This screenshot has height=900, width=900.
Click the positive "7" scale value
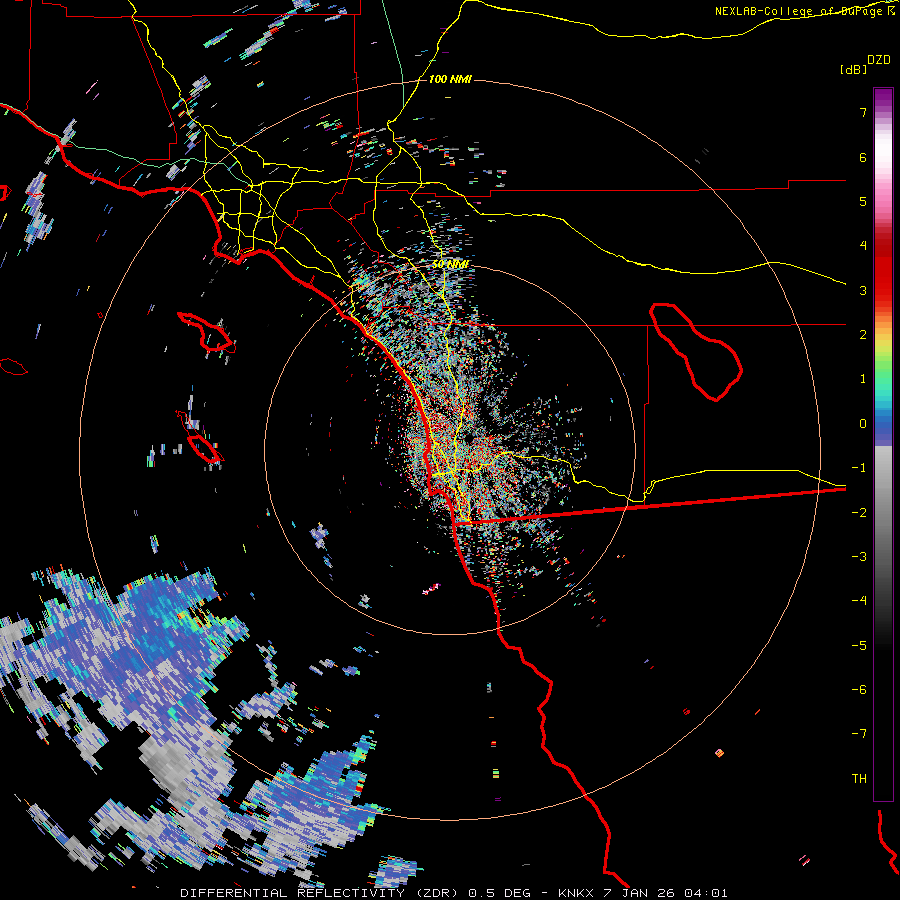pyautogui.click(x=863, y=112)
